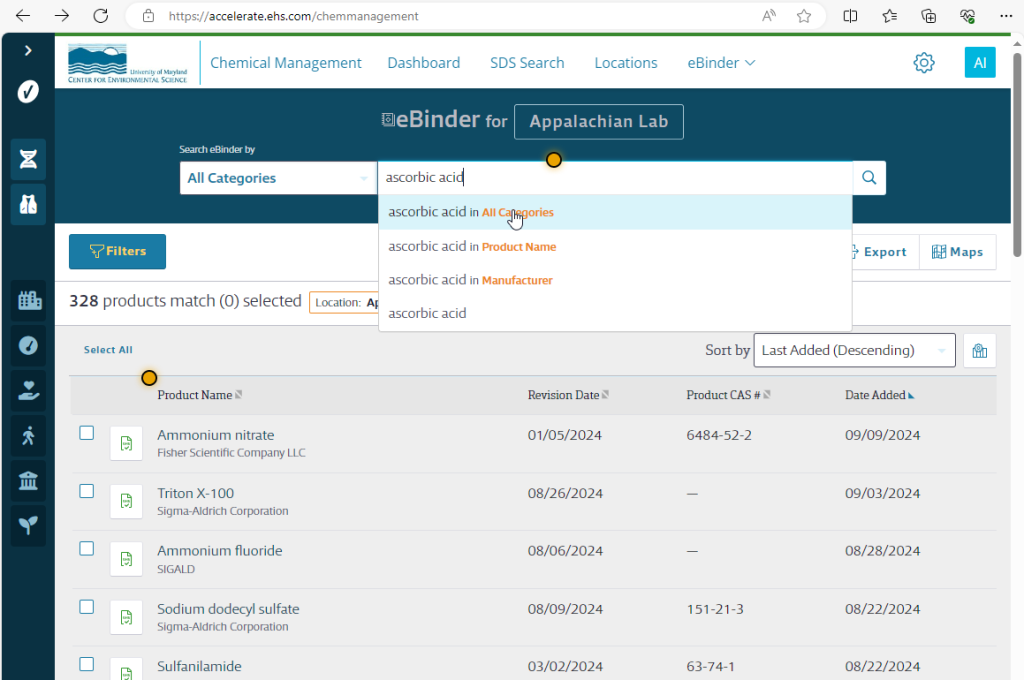1024x680 pixels.
Task: Click the browser address bar URL
Action: [x=293, y=16]
